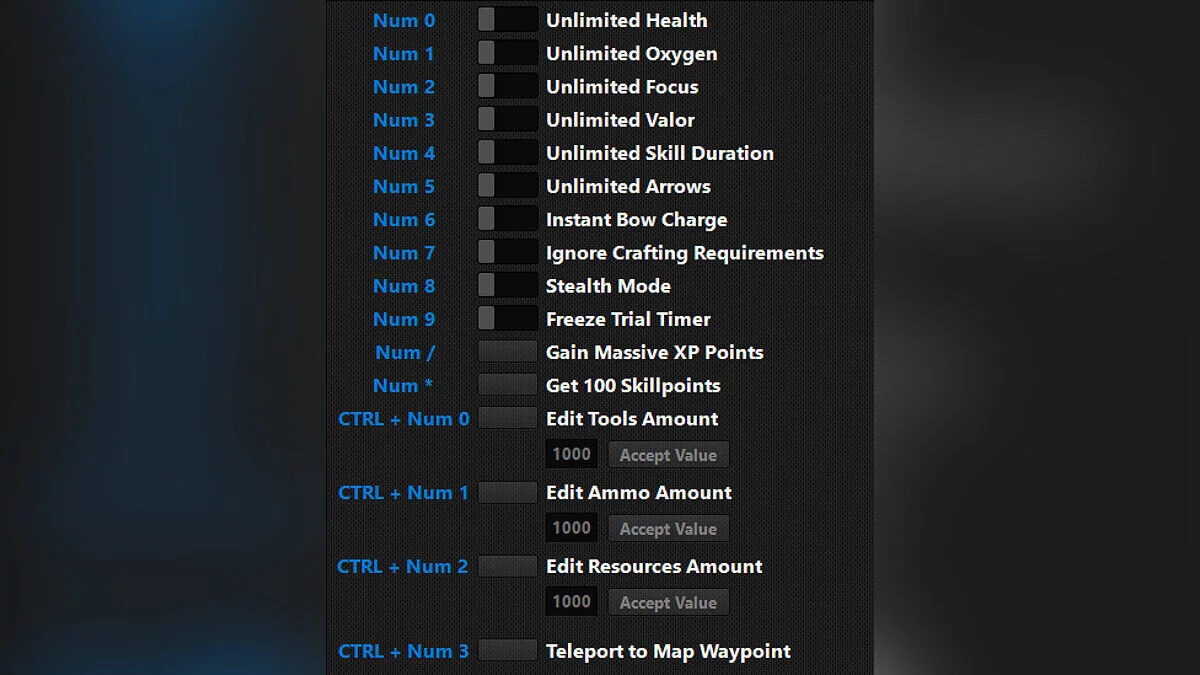Accept Value for Edit Resources Amount
1200x675 pixels.
pyautogui.click(x=668, y=603)
